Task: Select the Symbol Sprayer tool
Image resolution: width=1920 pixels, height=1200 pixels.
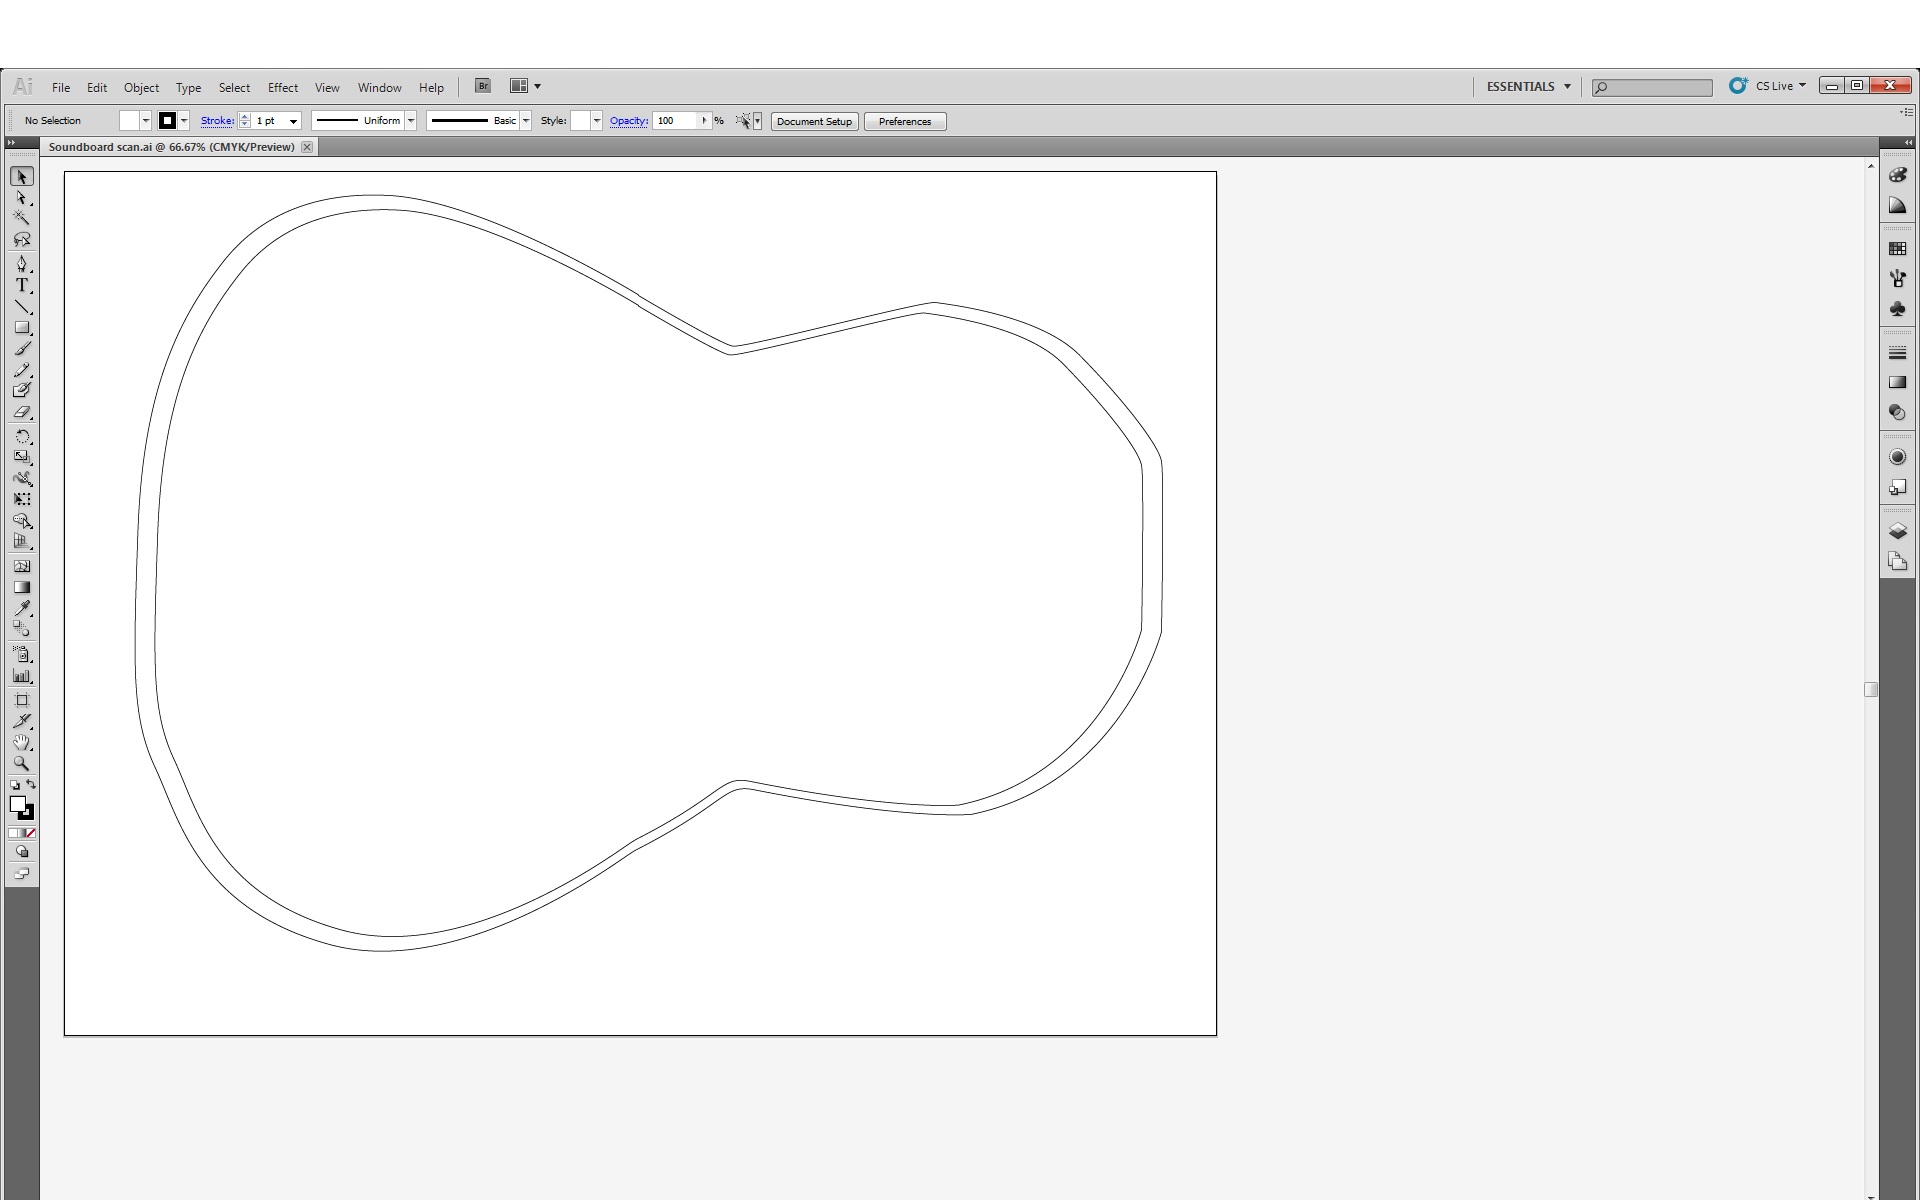Action: tap(22, 654)
